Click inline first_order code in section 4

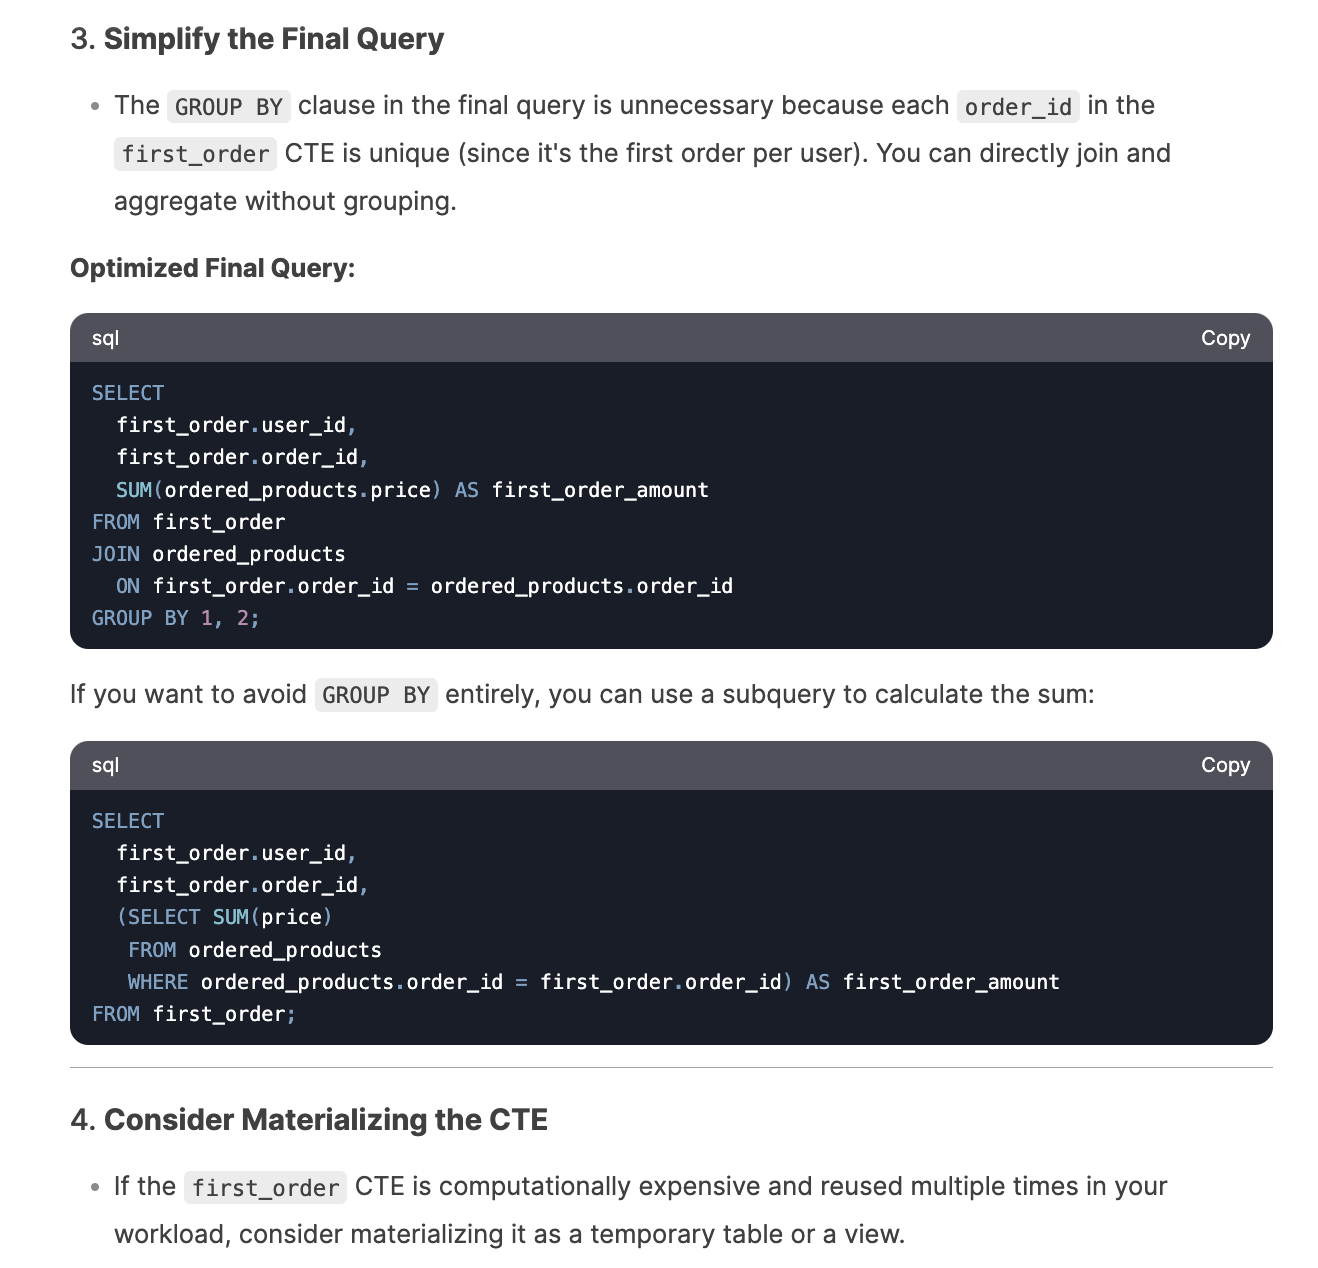point(265,1188)
